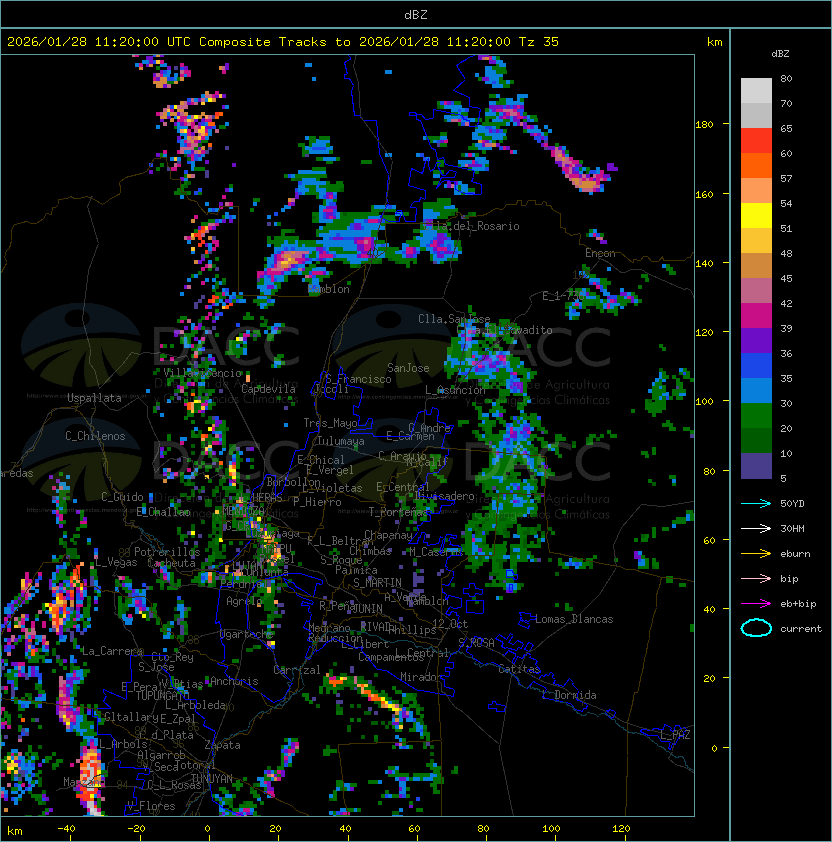This screenshot has height=842, width=832.
Task: Click the 'current' legend label
Action: click(x=801, y=629)
